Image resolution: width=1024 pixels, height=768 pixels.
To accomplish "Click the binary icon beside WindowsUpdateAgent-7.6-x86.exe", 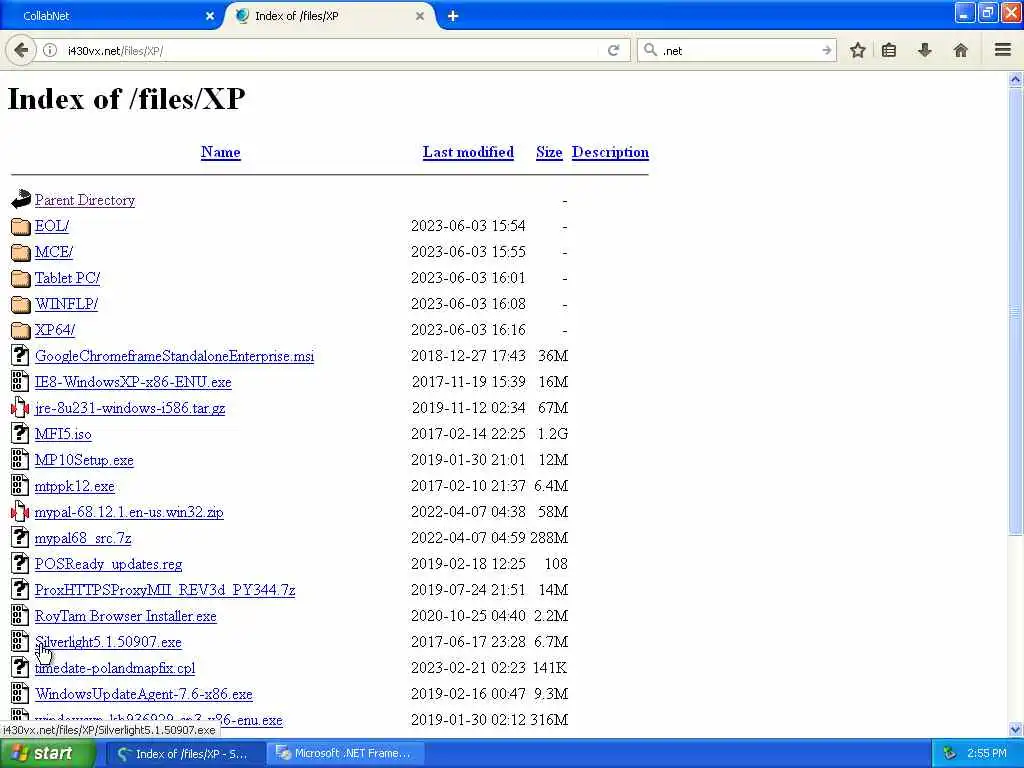I will (20, 693).
